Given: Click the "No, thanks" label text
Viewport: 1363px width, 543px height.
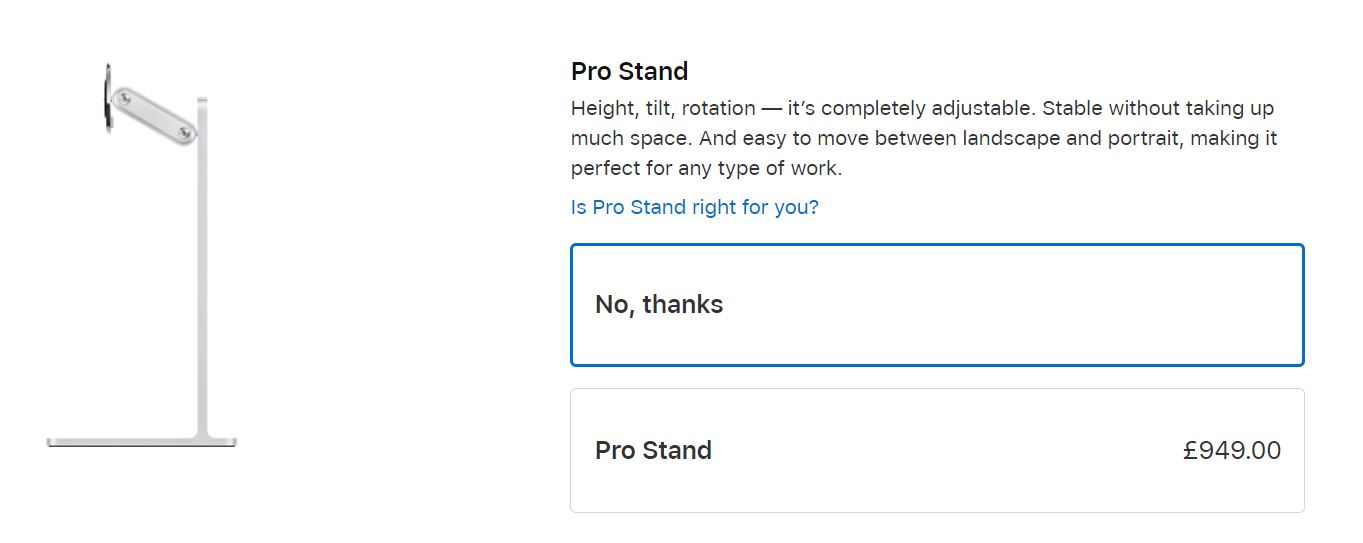Looking at the screenshot, I should 659,305.
